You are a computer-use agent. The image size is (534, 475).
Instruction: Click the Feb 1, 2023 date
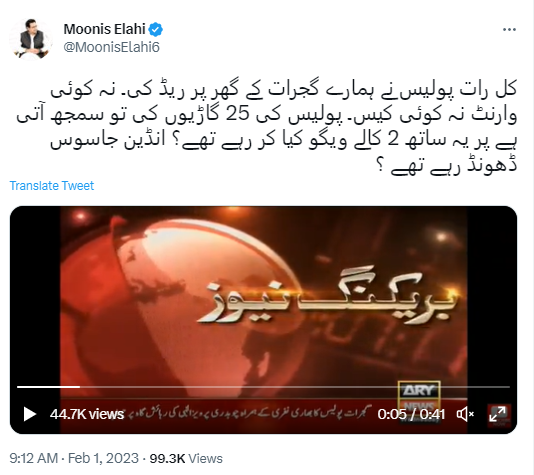coord(103,458)
